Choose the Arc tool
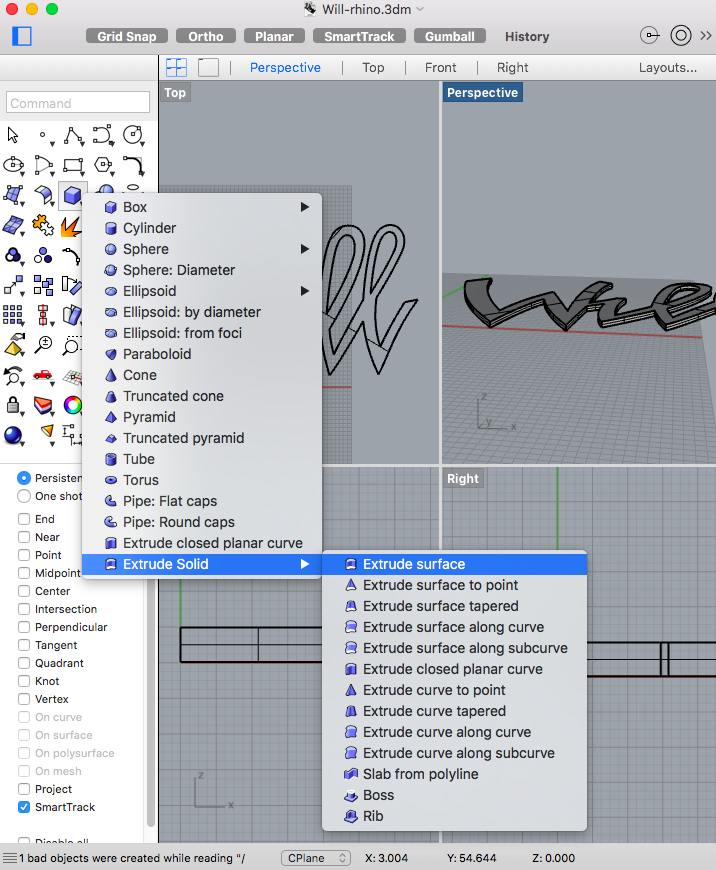 [43, 165]
